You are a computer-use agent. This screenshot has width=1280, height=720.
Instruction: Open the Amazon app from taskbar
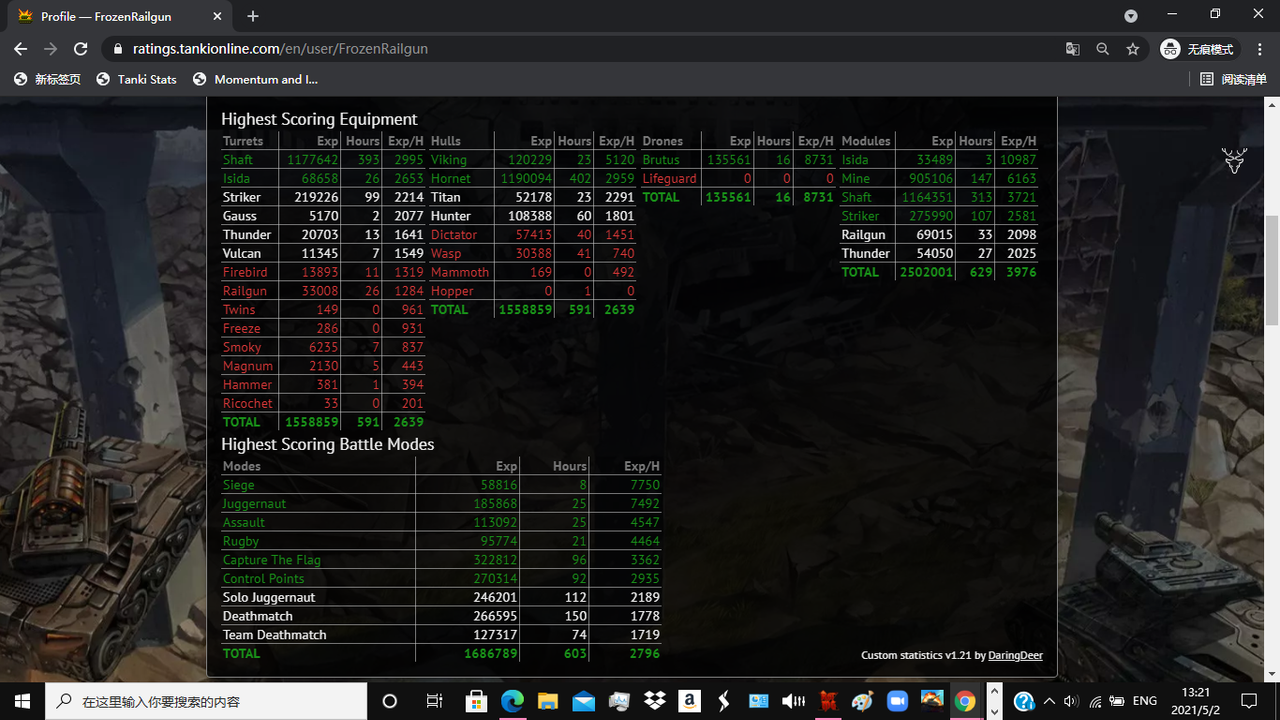pyautogui.click(x=689, y=701)
